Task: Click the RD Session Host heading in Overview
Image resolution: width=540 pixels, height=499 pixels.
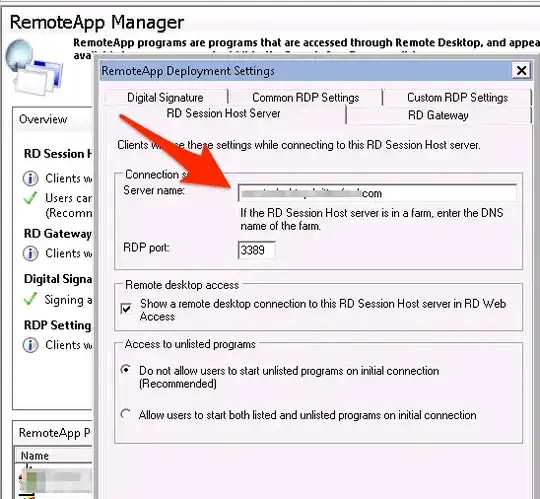Action: click(x=58, y=154)
